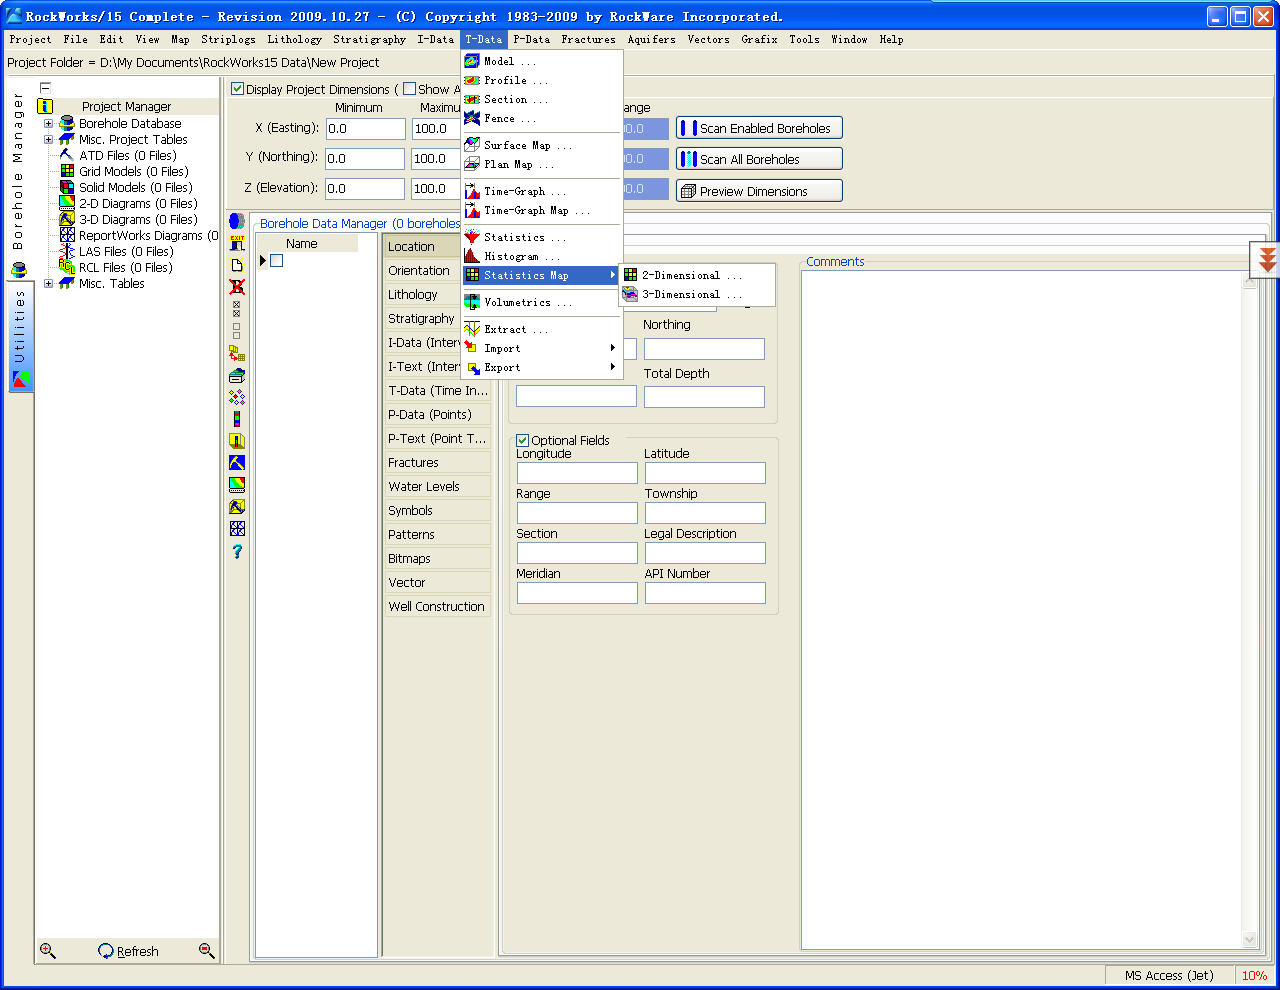Click the MS Access (Jet) status entry
The height and width of the screenshot is (990, 1280).
coord(1168,976)
